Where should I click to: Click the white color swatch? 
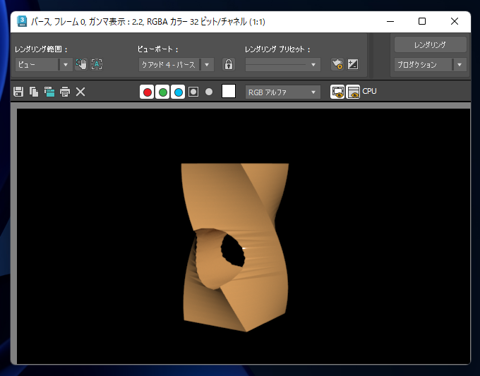pyautogui.click(x=228, y=91)
